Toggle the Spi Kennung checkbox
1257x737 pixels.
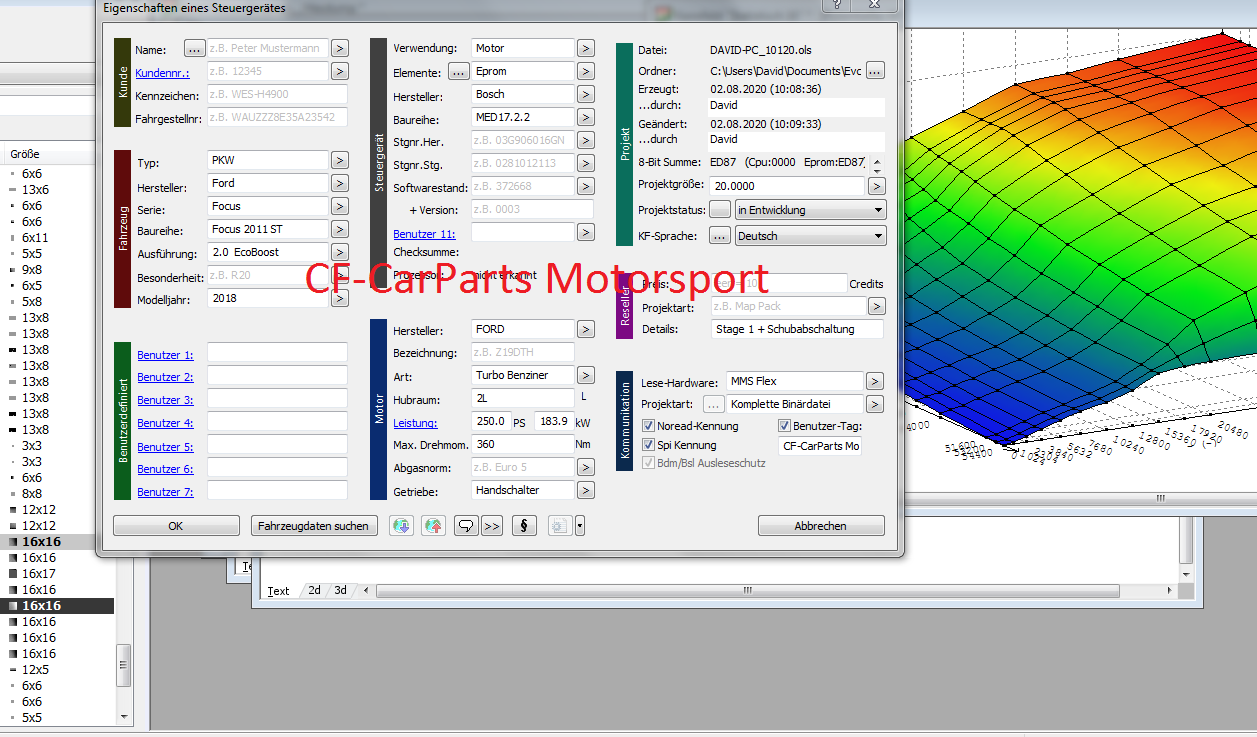pyautogui.click(x=649, y=445)
